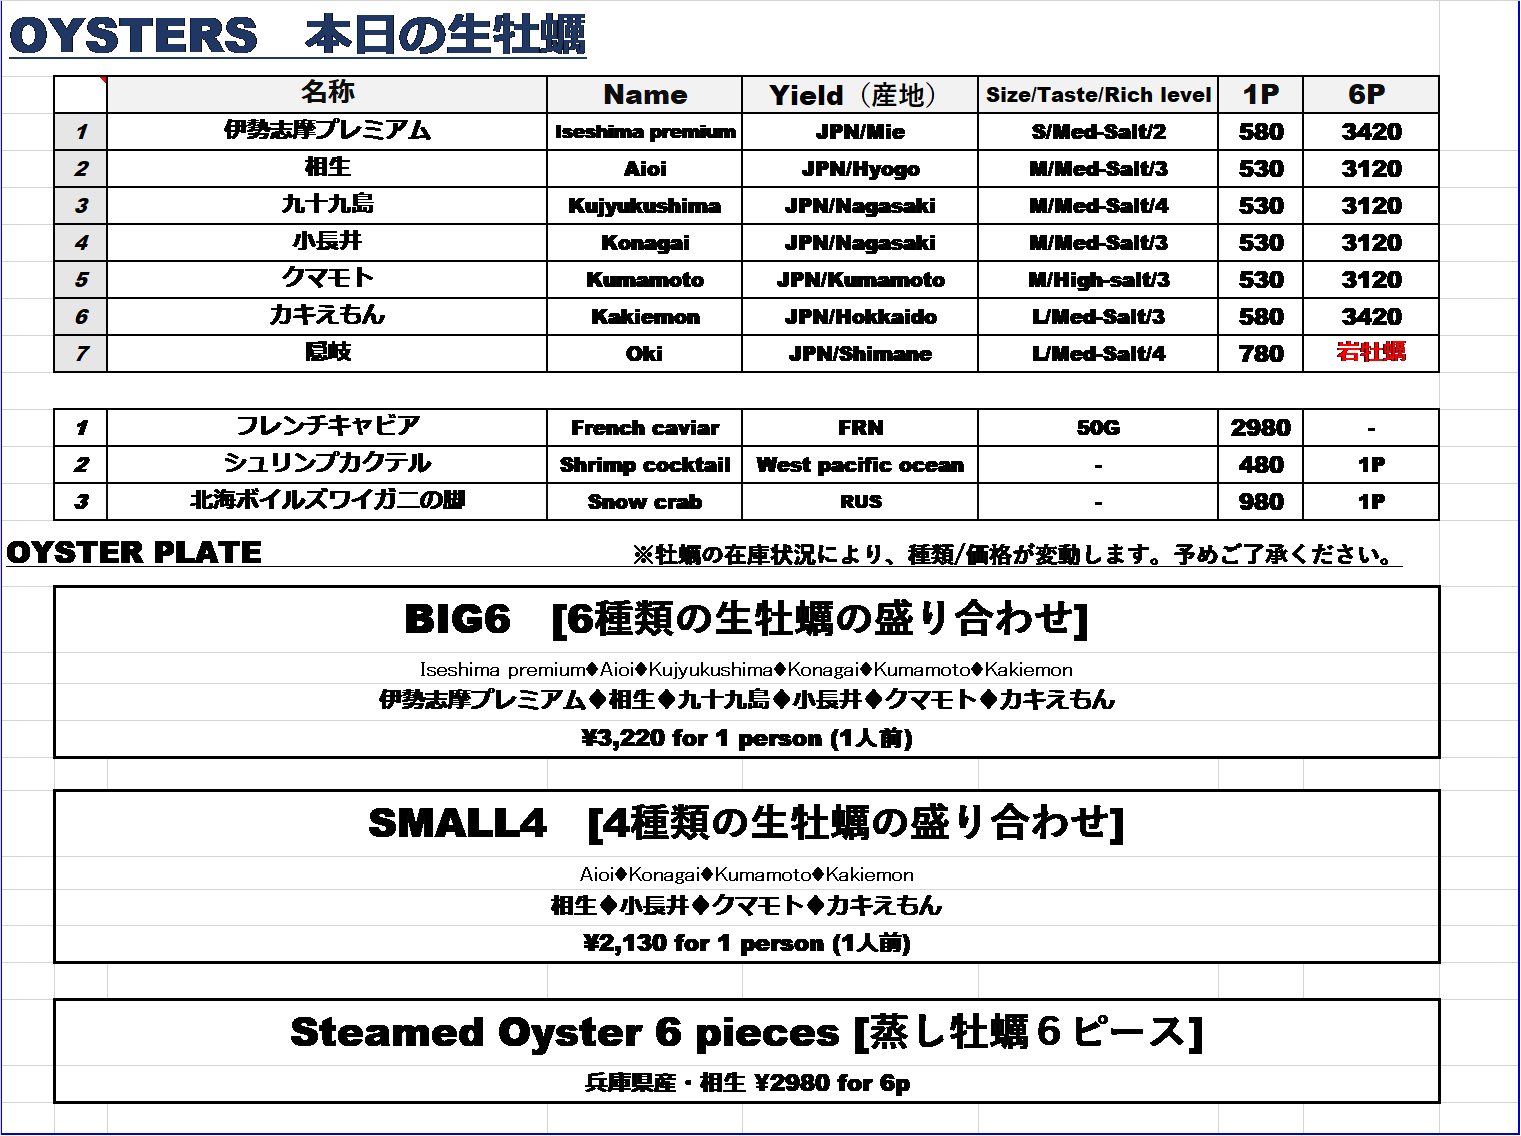This screenshot has width=1521, height=1136.
Task: Click the Shrimp cocktail name cell
Action: point(645,464)
